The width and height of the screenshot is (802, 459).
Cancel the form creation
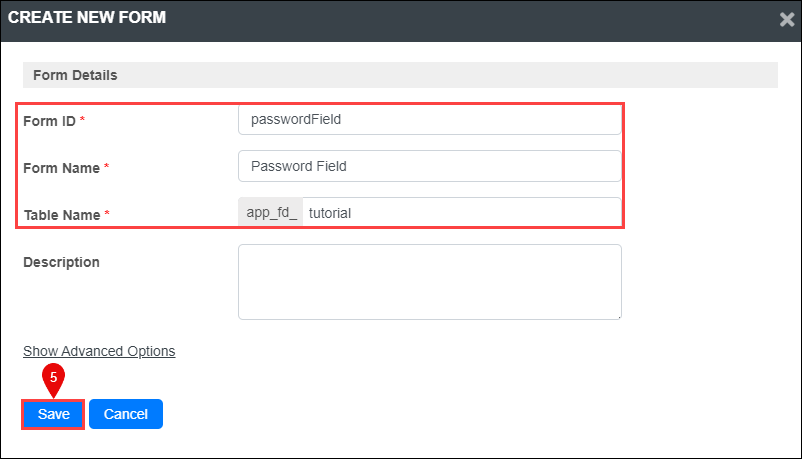[126, 414]
